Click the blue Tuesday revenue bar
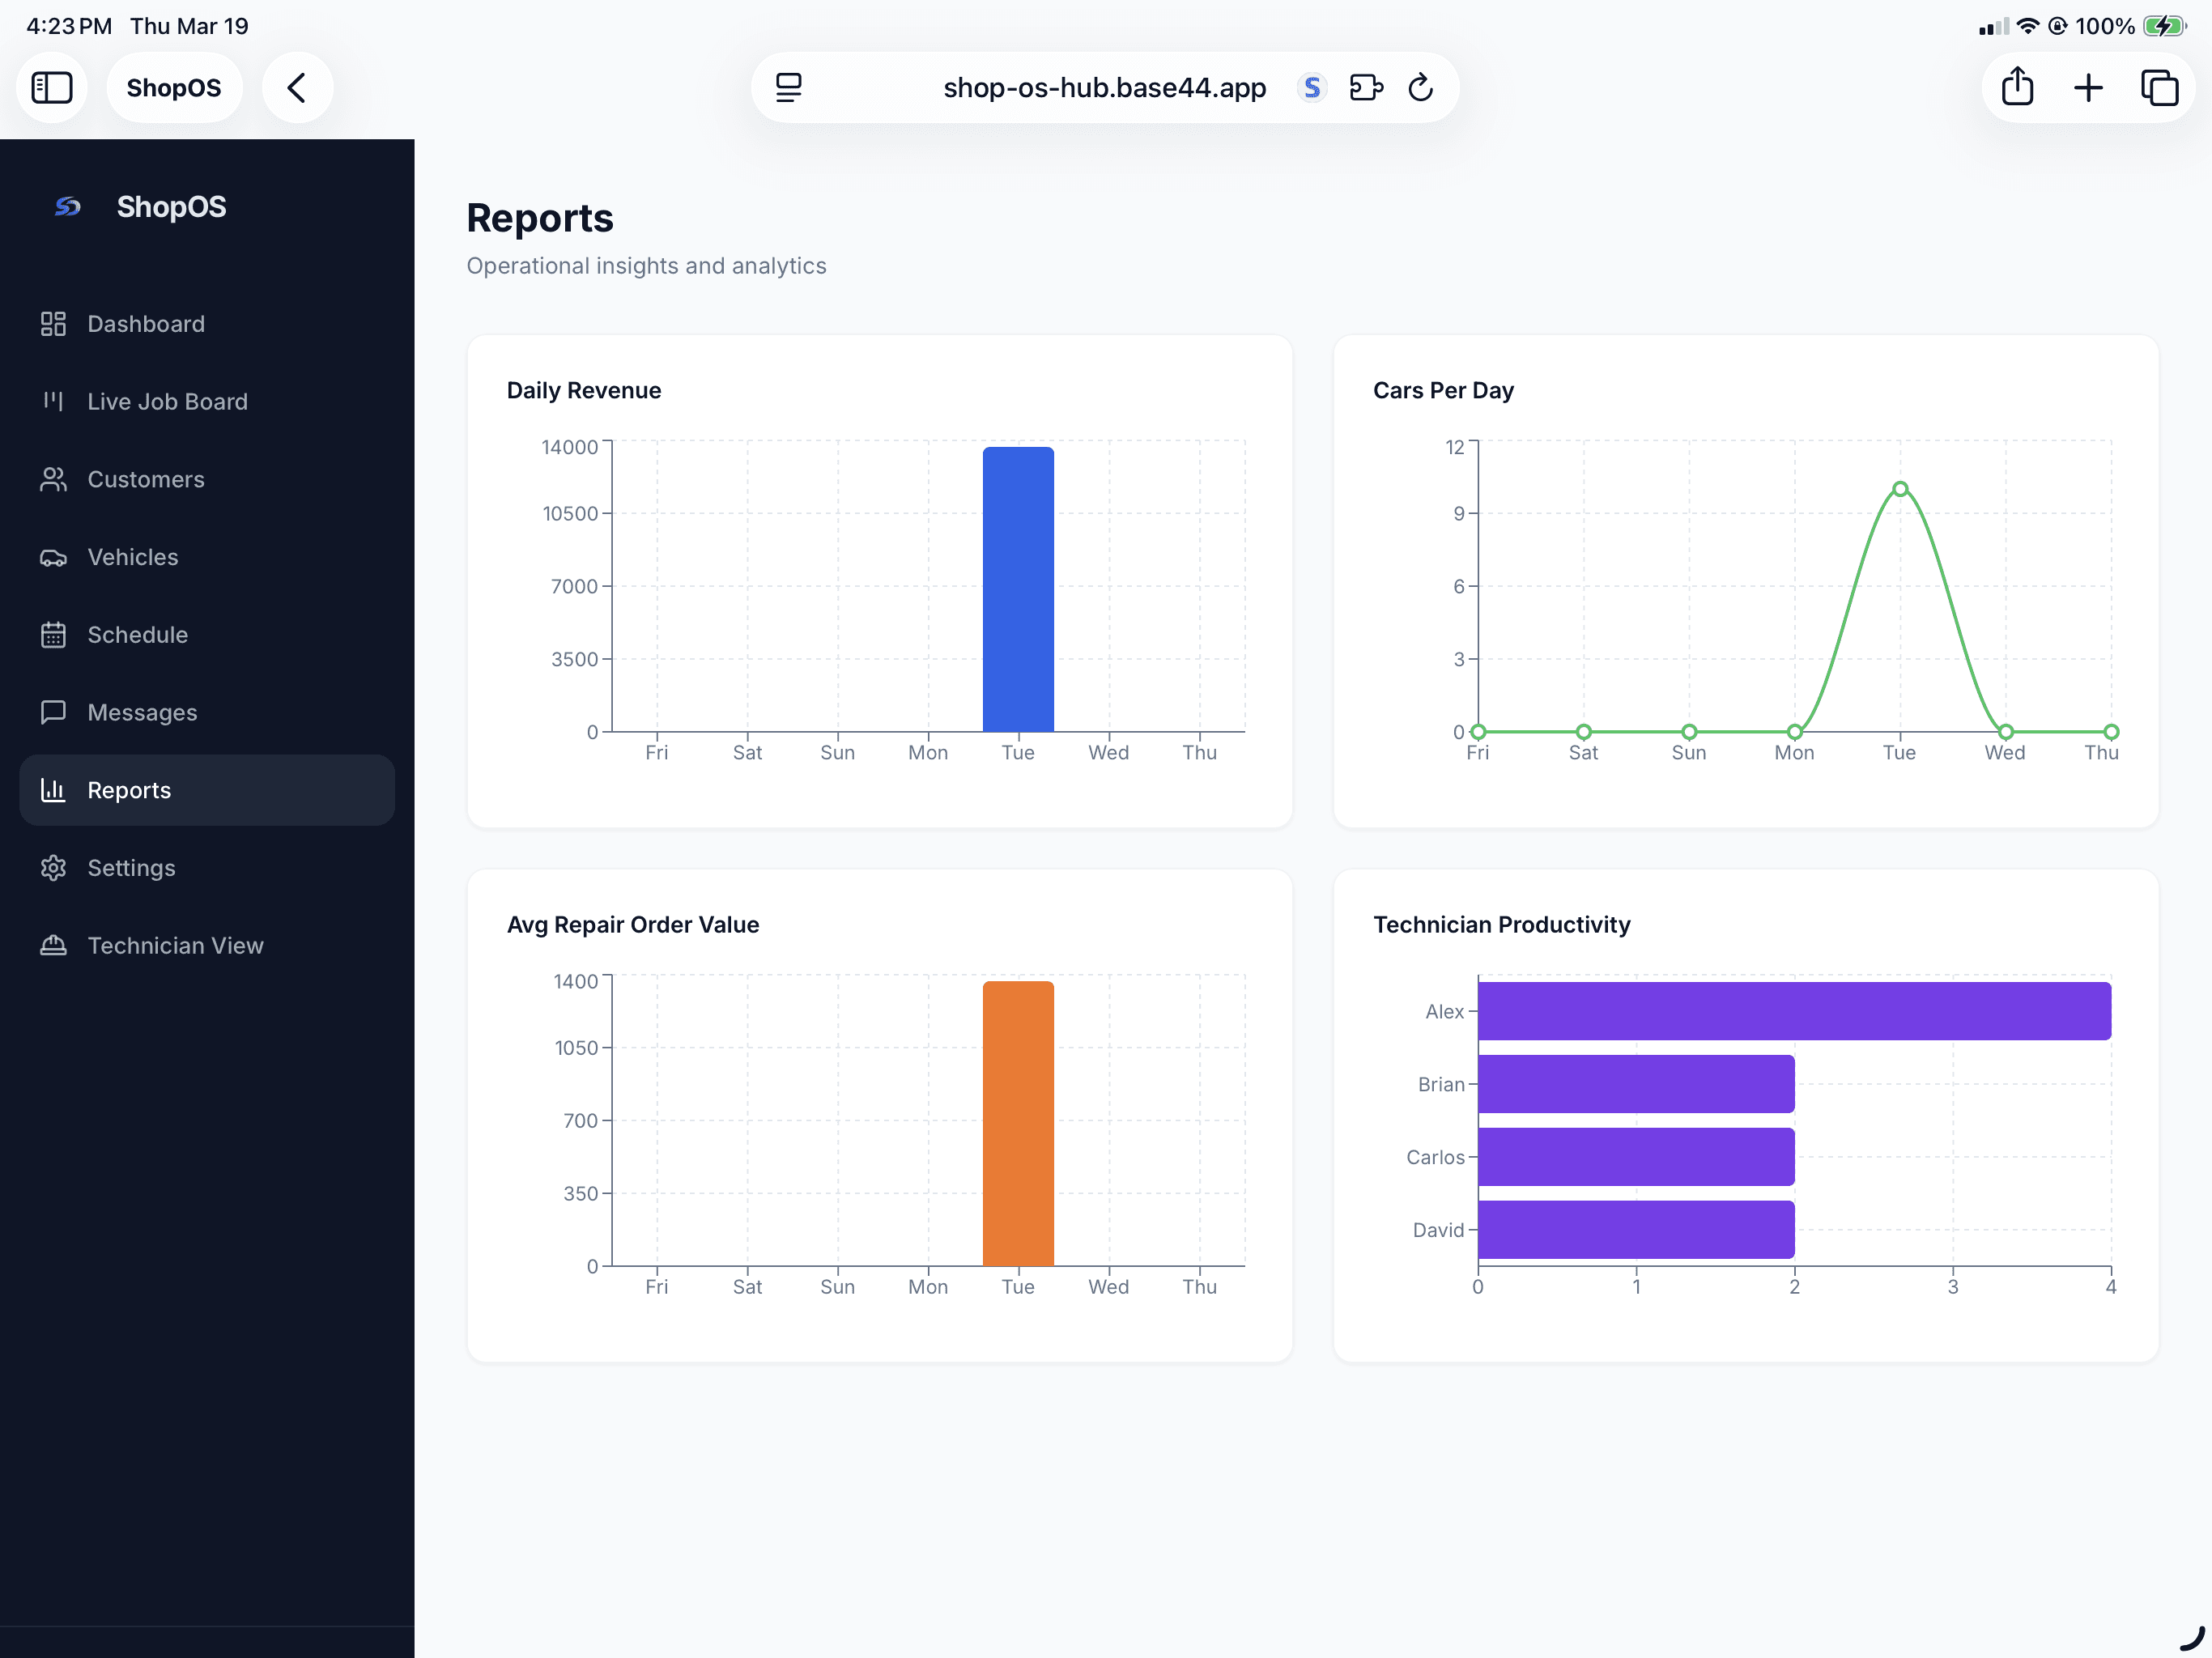 1017,590
